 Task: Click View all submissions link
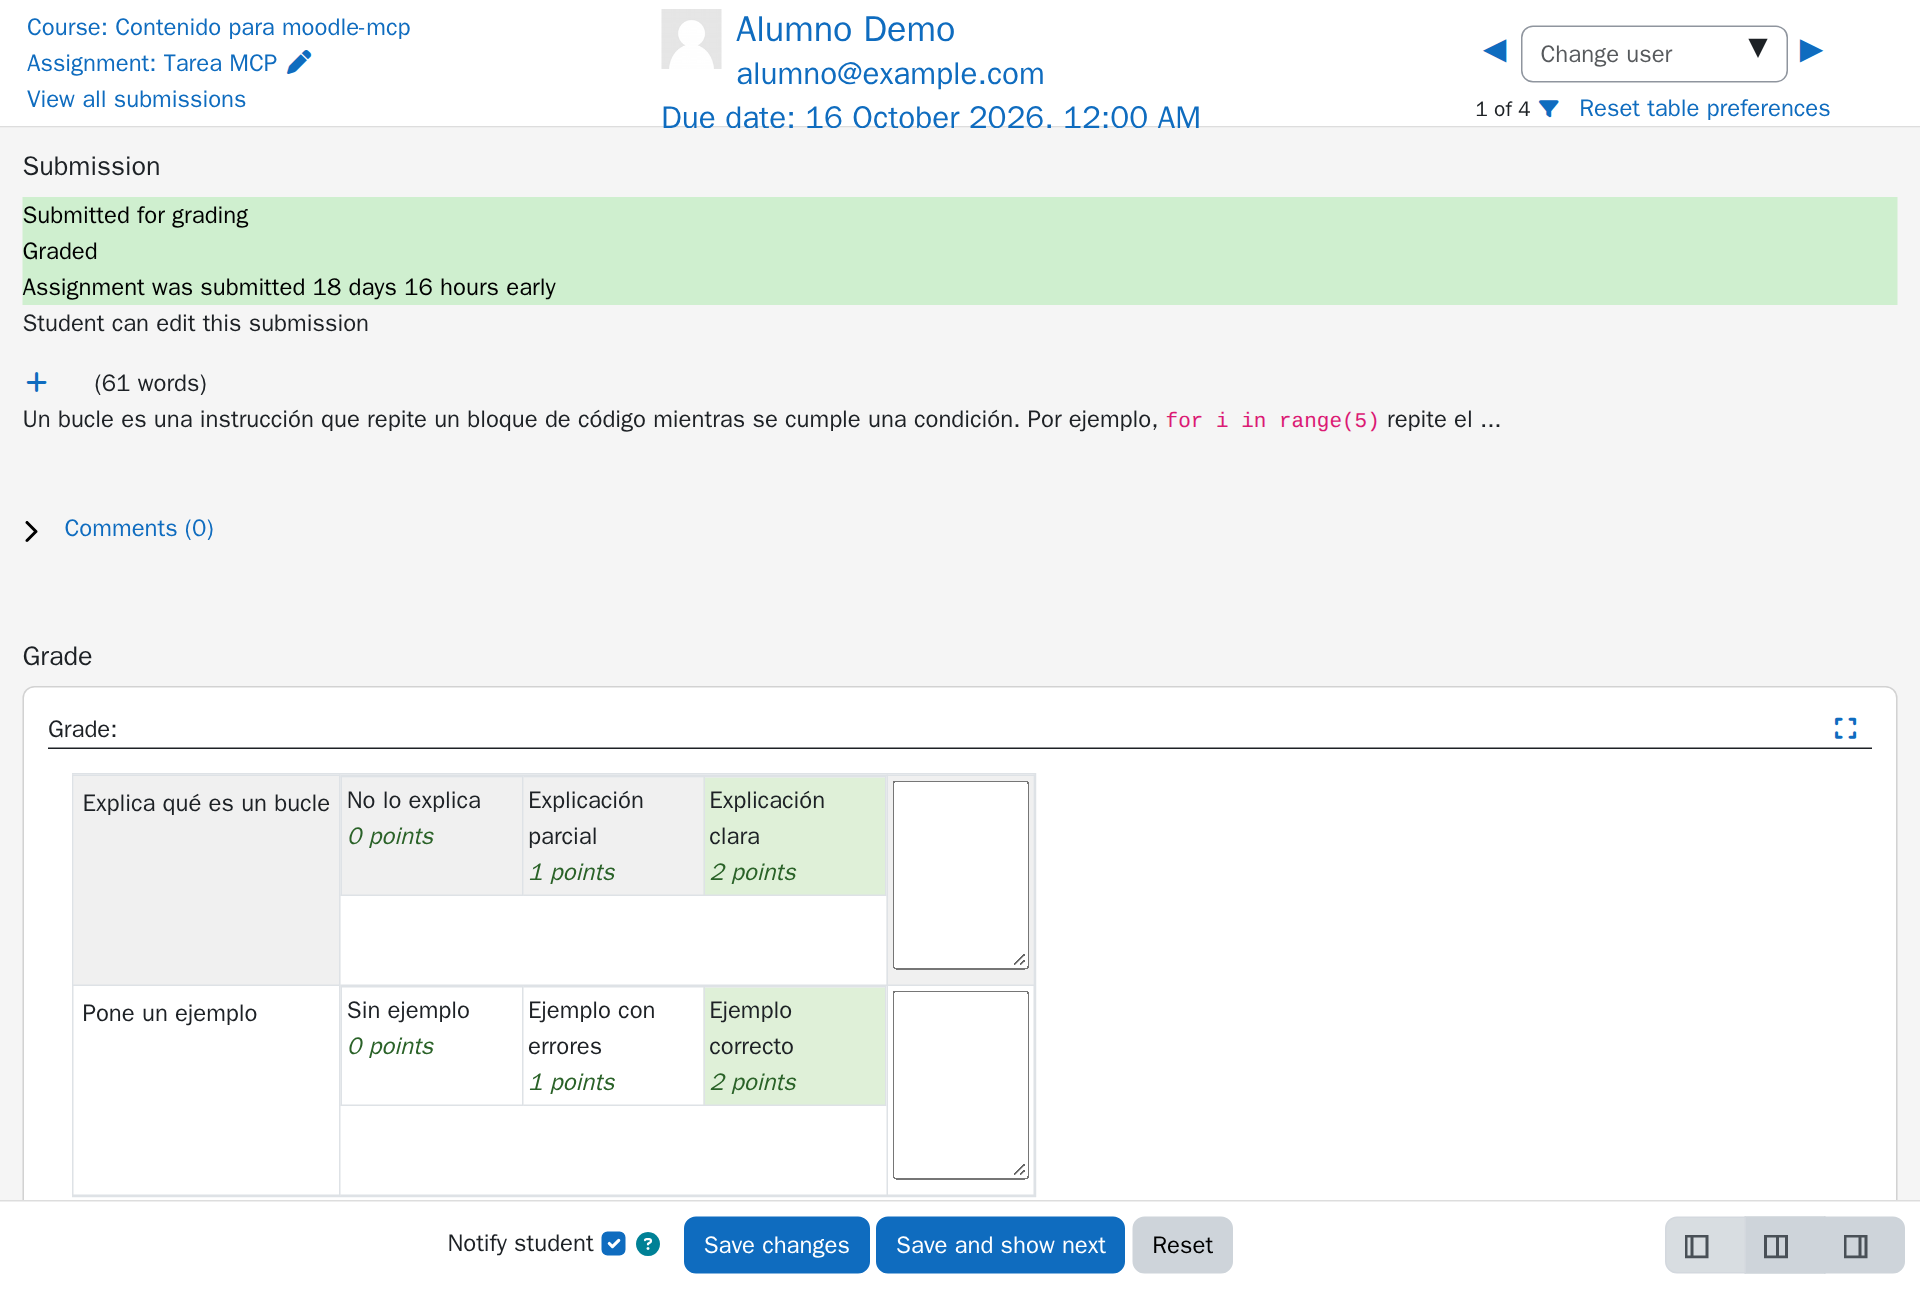pyautogui.click(x=136, y=99)
